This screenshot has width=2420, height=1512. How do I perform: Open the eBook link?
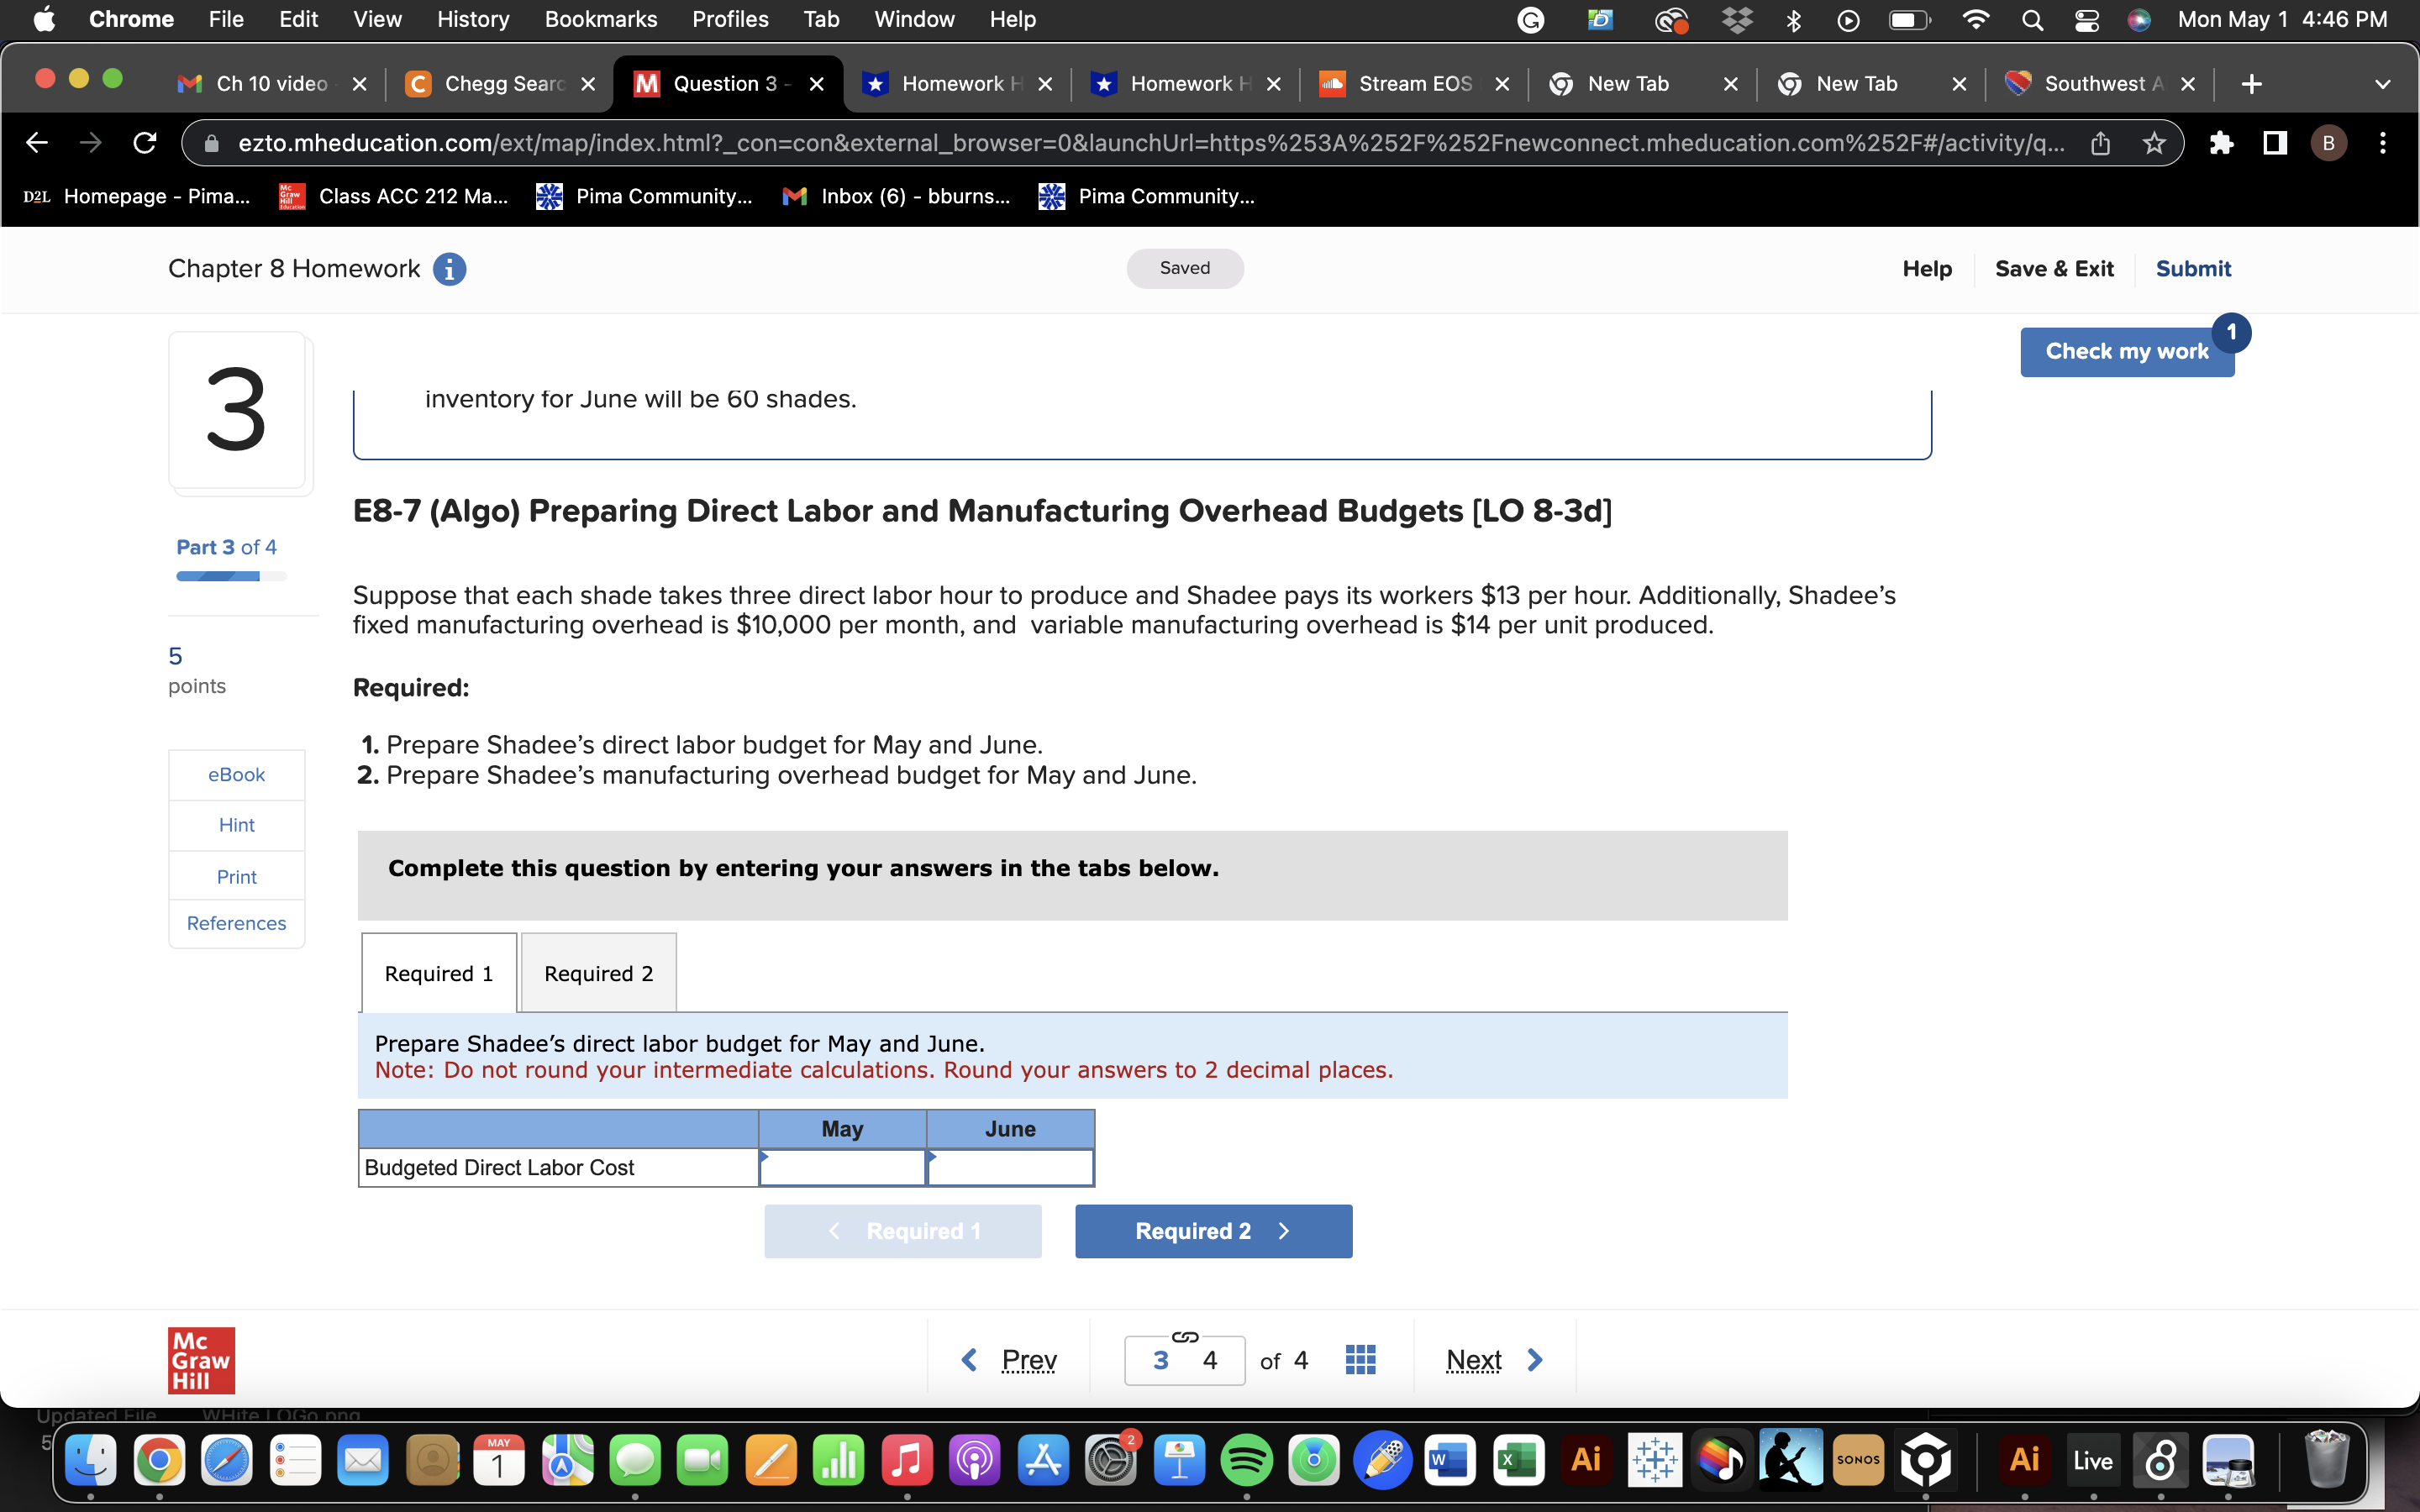(236, 774)
